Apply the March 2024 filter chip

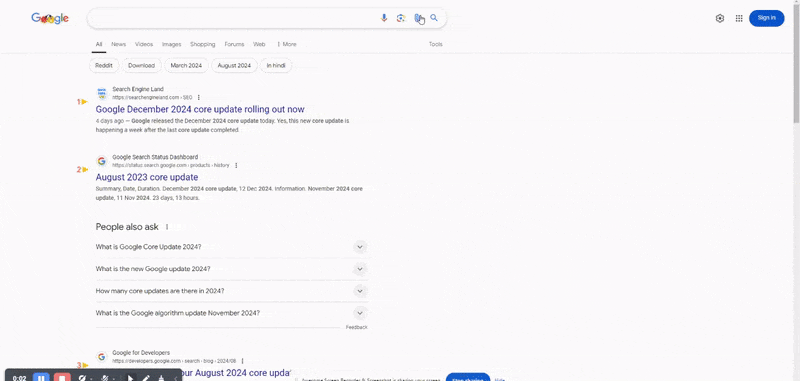(186, 65)
